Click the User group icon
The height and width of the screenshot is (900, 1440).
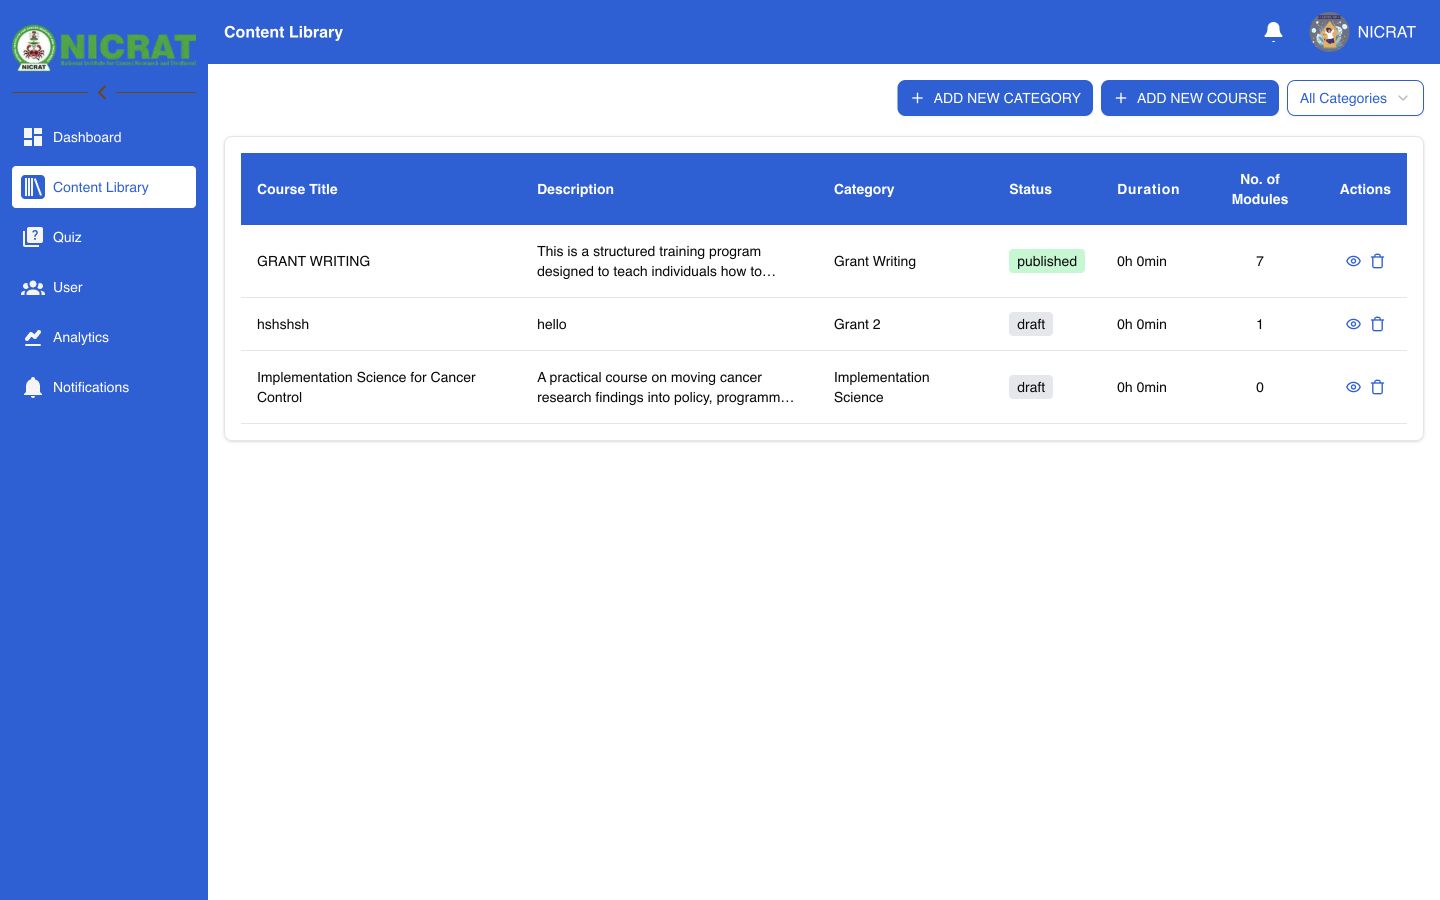33,287
